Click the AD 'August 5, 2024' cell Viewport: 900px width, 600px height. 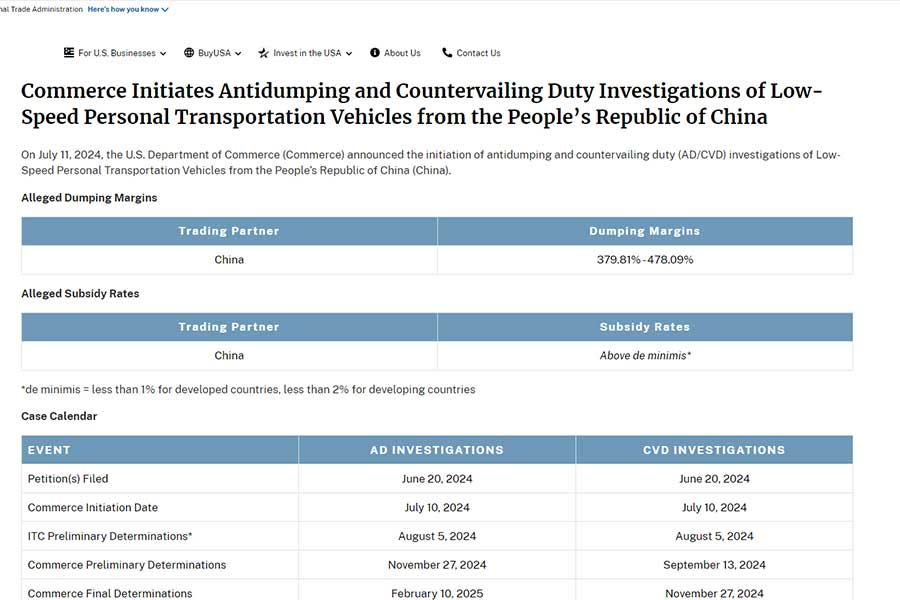click(437, 536)
